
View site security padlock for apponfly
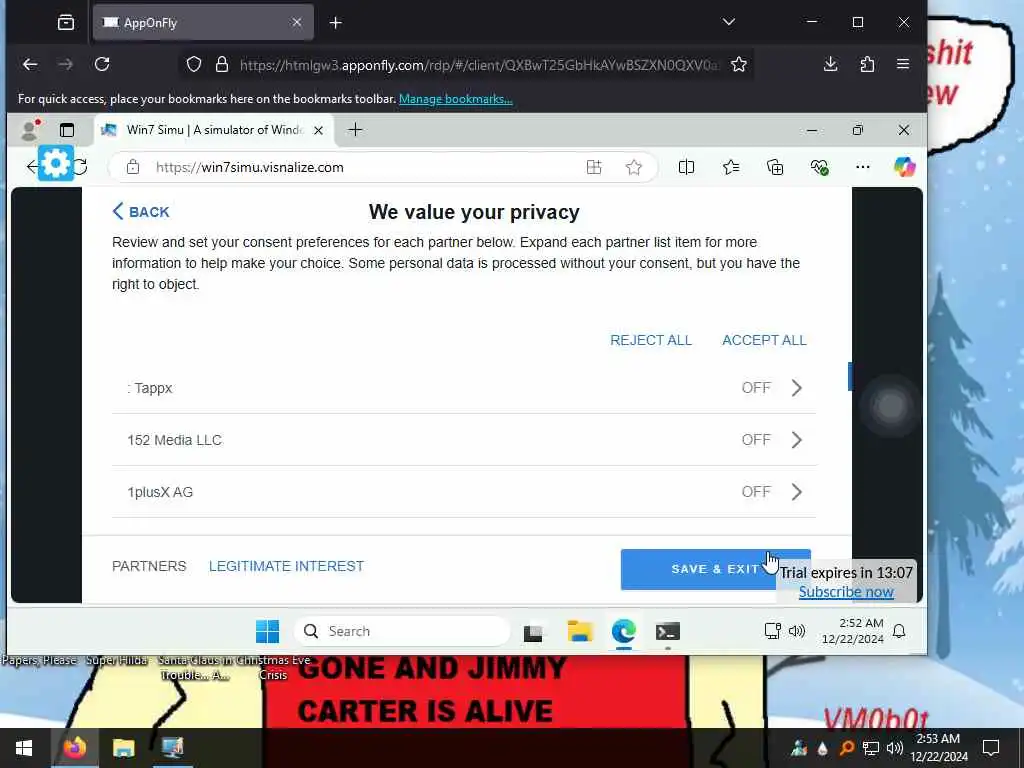222,64
